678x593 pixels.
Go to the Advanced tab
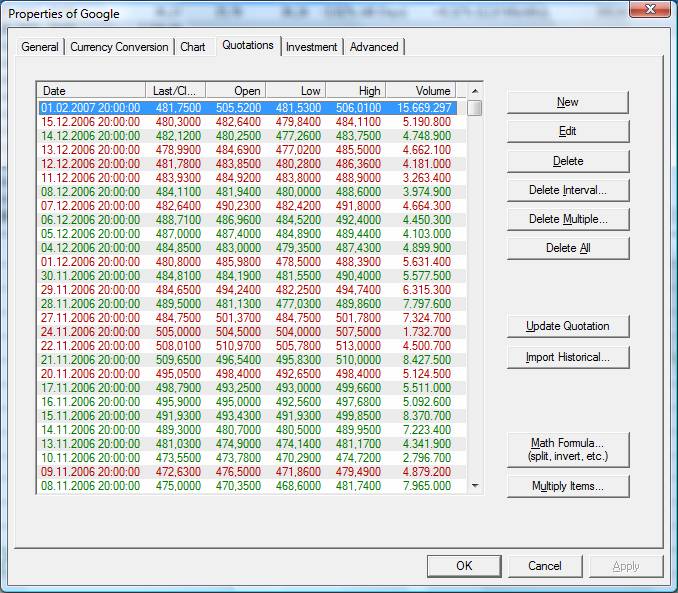[x=374, y=47]
